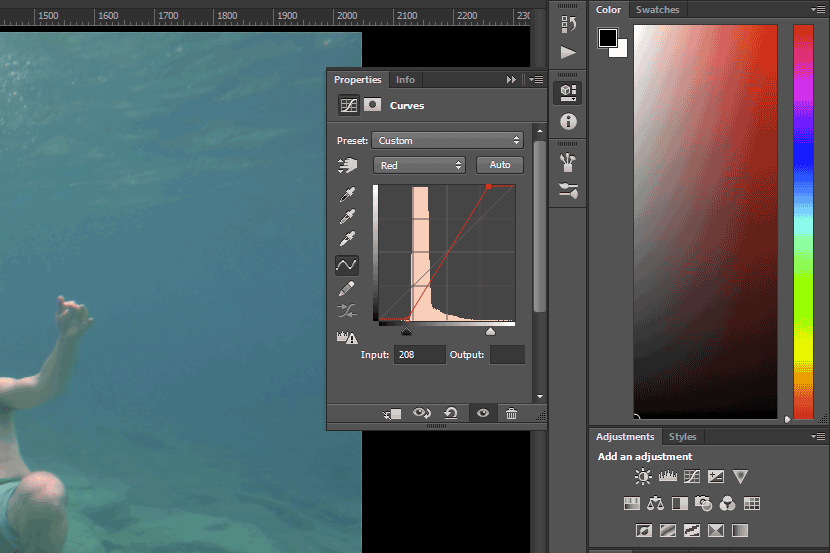The height and width of the screenshot is (553, 830).
Task: Click the background white color swatch
Action: pyautogui.click(x=621, y=51)
